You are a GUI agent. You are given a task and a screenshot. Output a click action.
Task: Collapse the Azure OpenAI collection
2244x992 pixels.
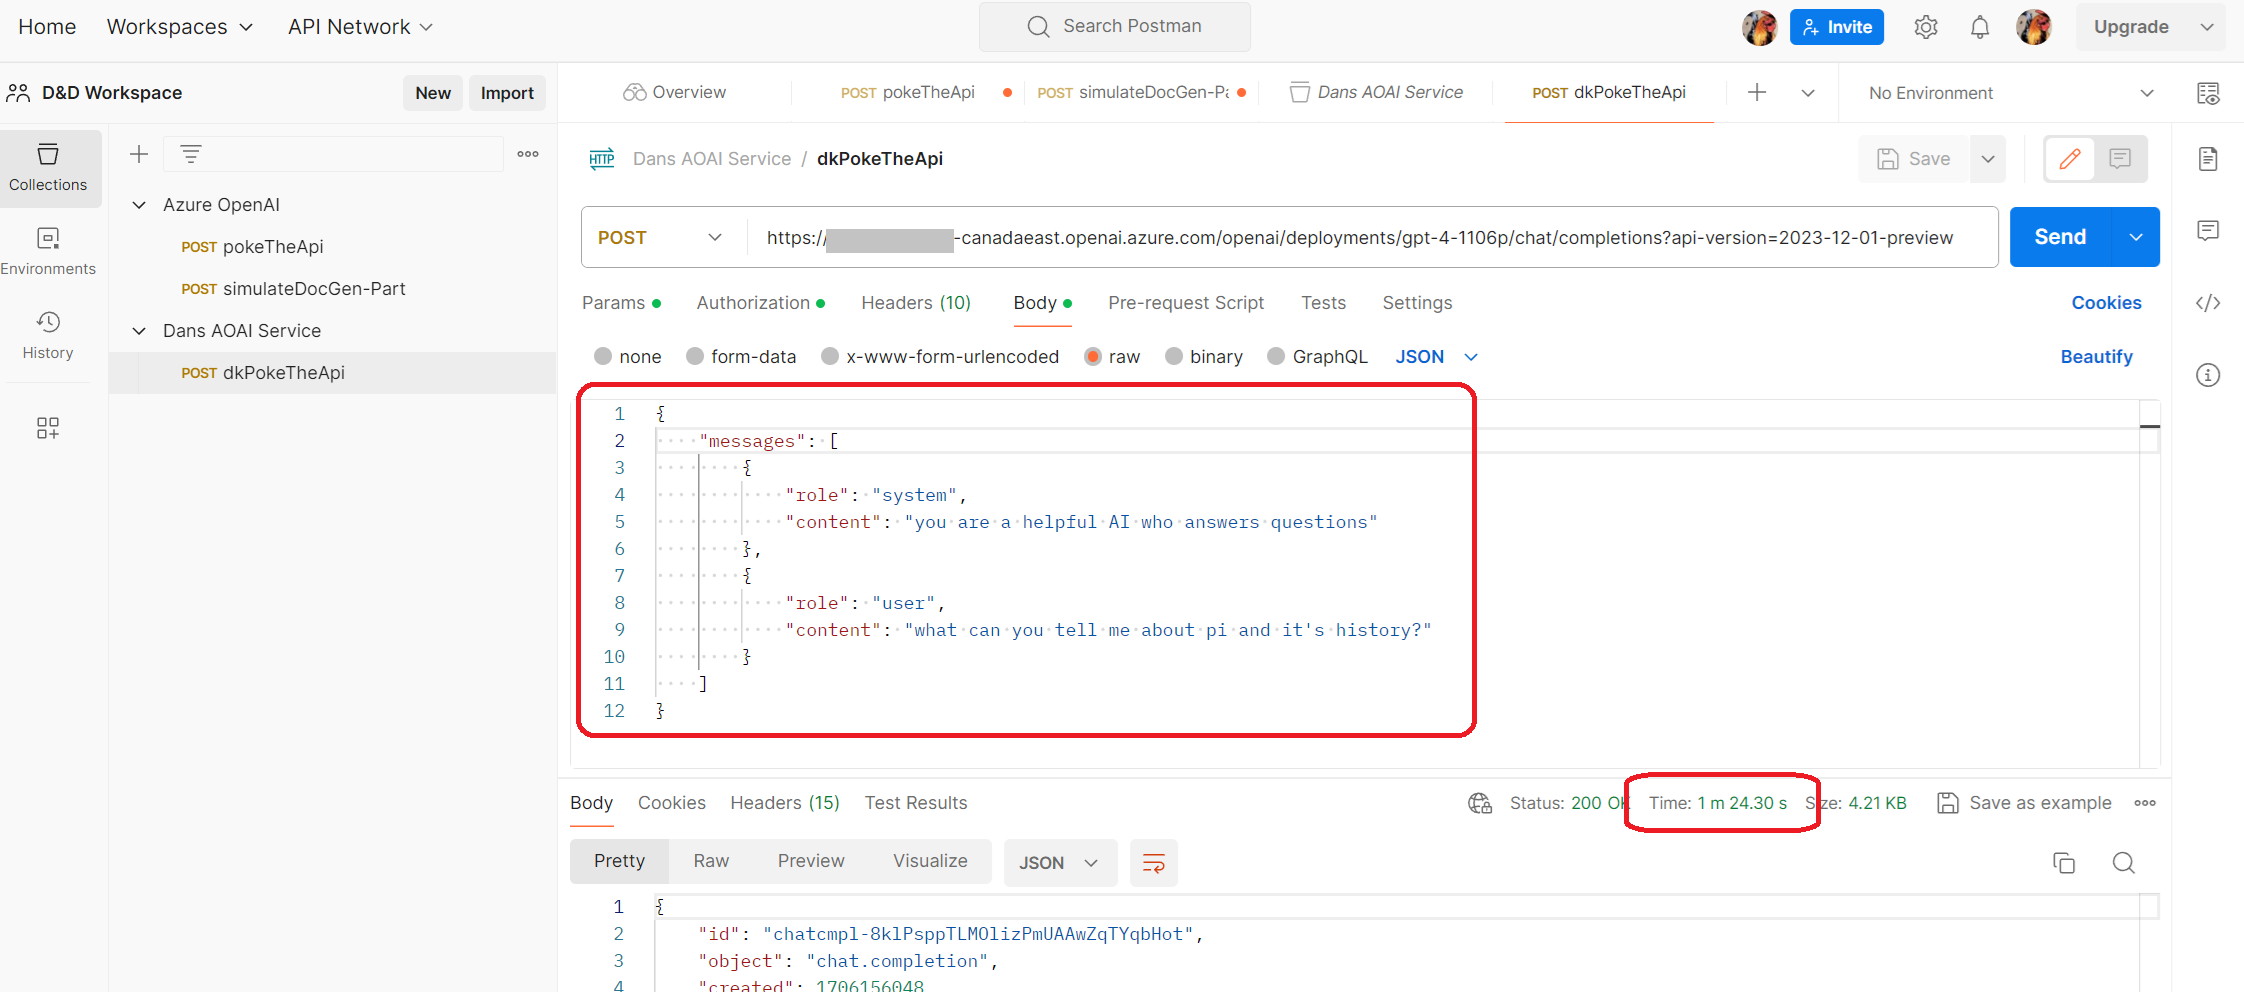coord(139,205)
